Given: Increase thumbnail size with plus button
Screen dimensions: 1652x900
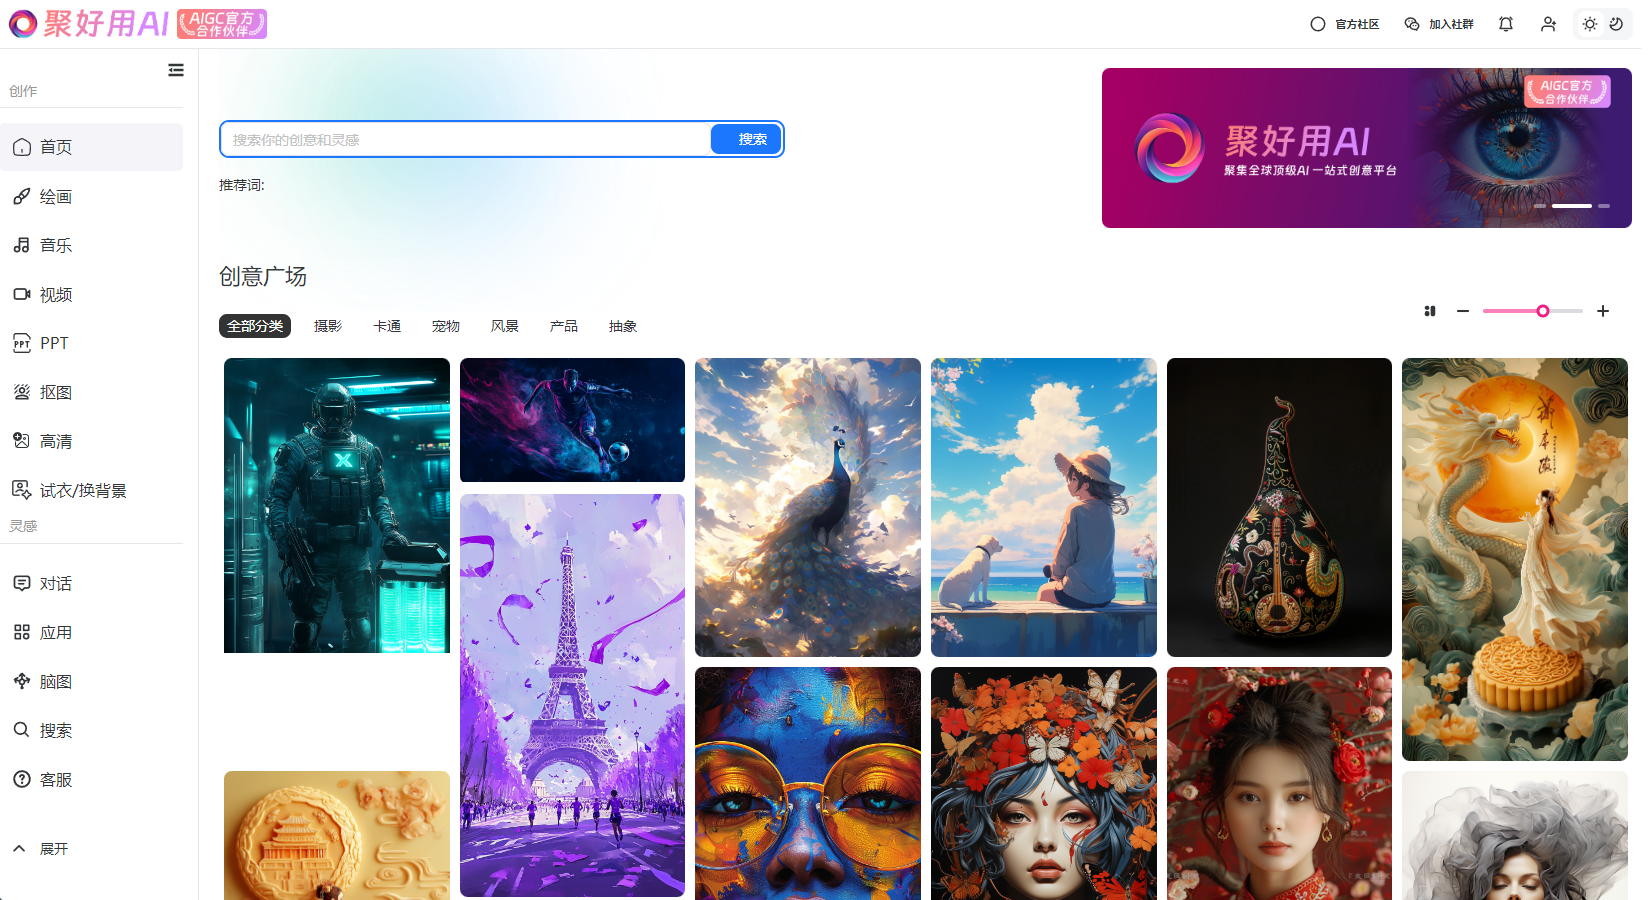Looking at the screenshot, I should coord(1603,311).
